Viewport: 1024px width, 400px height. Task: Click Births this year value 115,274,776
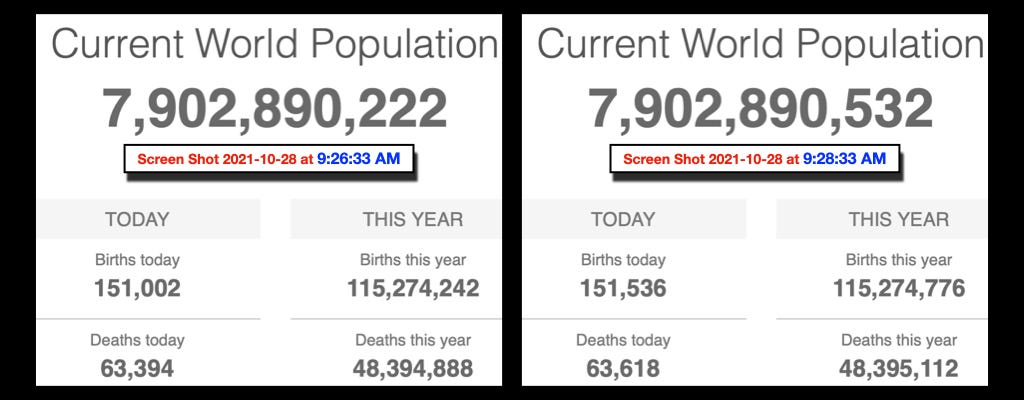point(899,288)
